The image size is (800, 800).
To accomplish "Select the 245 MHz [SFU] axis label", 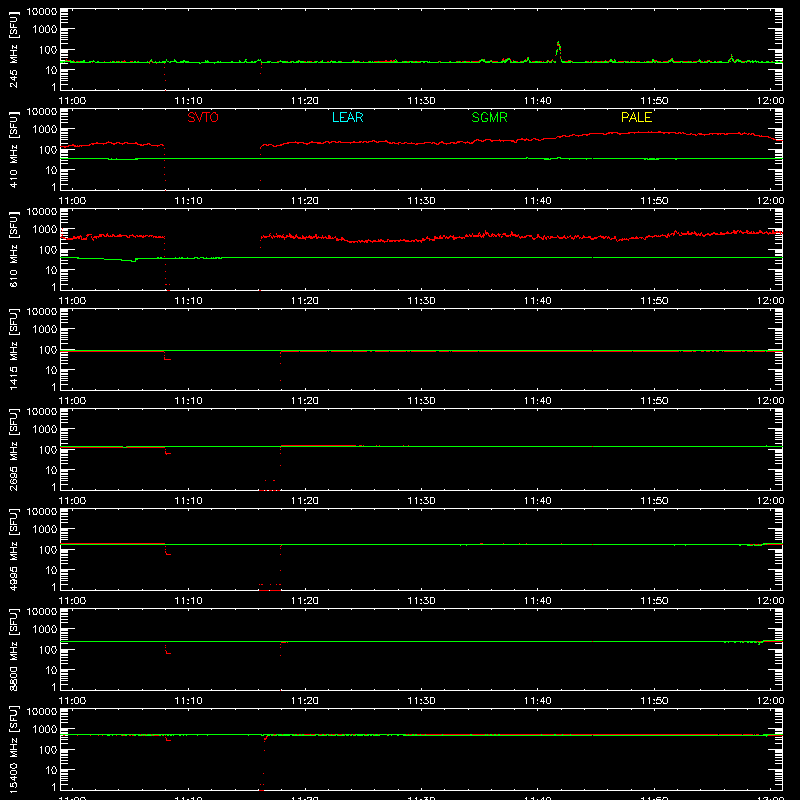I will [14, 49].
